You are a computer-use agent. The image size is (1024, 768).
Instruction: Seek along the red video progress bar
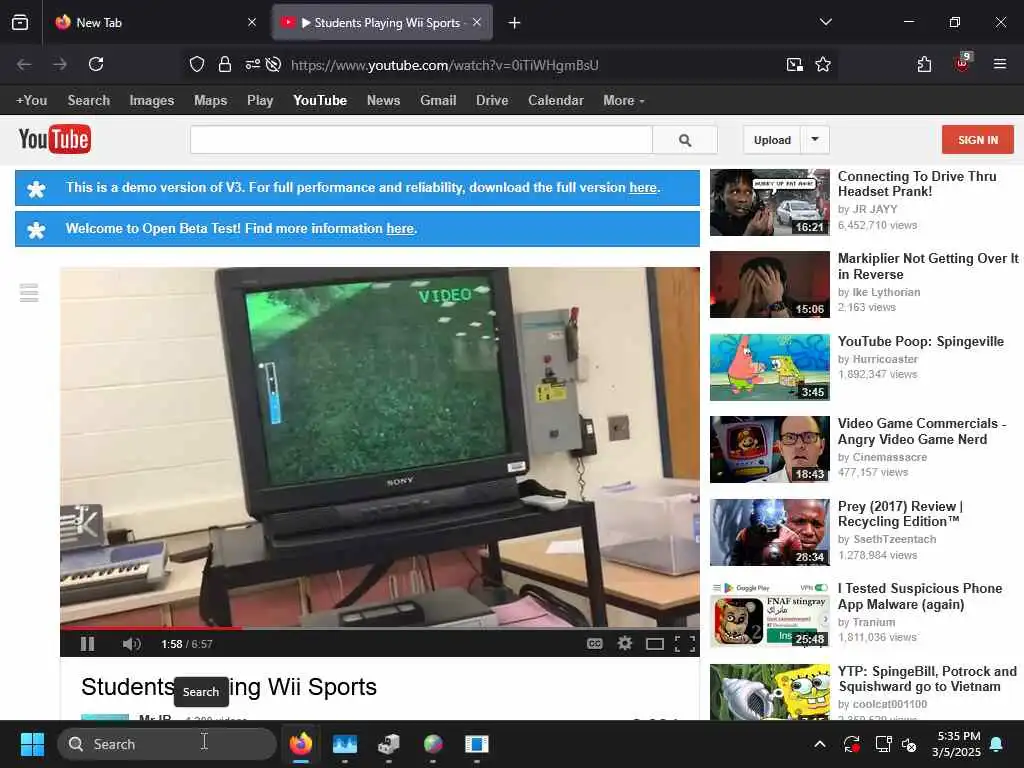pyautogui.click(x=379, y=628)
